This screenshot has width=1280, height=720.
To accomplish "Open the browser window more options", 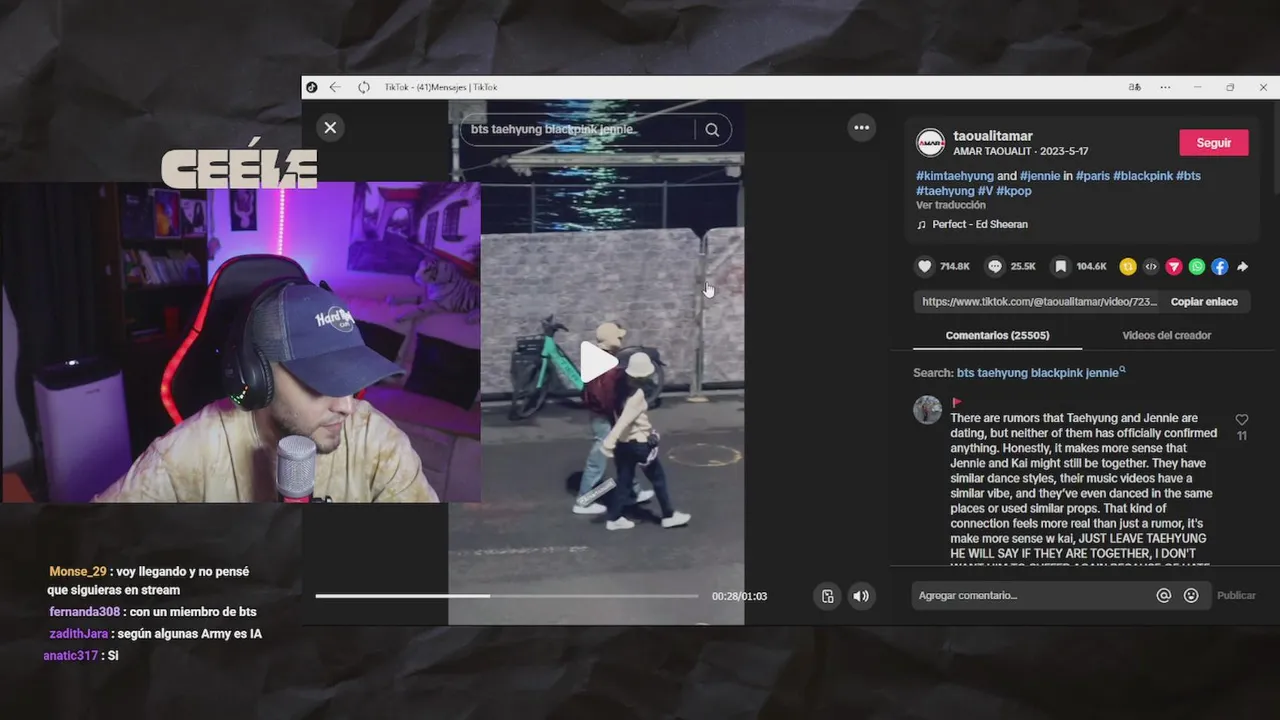I will 1165,87.
